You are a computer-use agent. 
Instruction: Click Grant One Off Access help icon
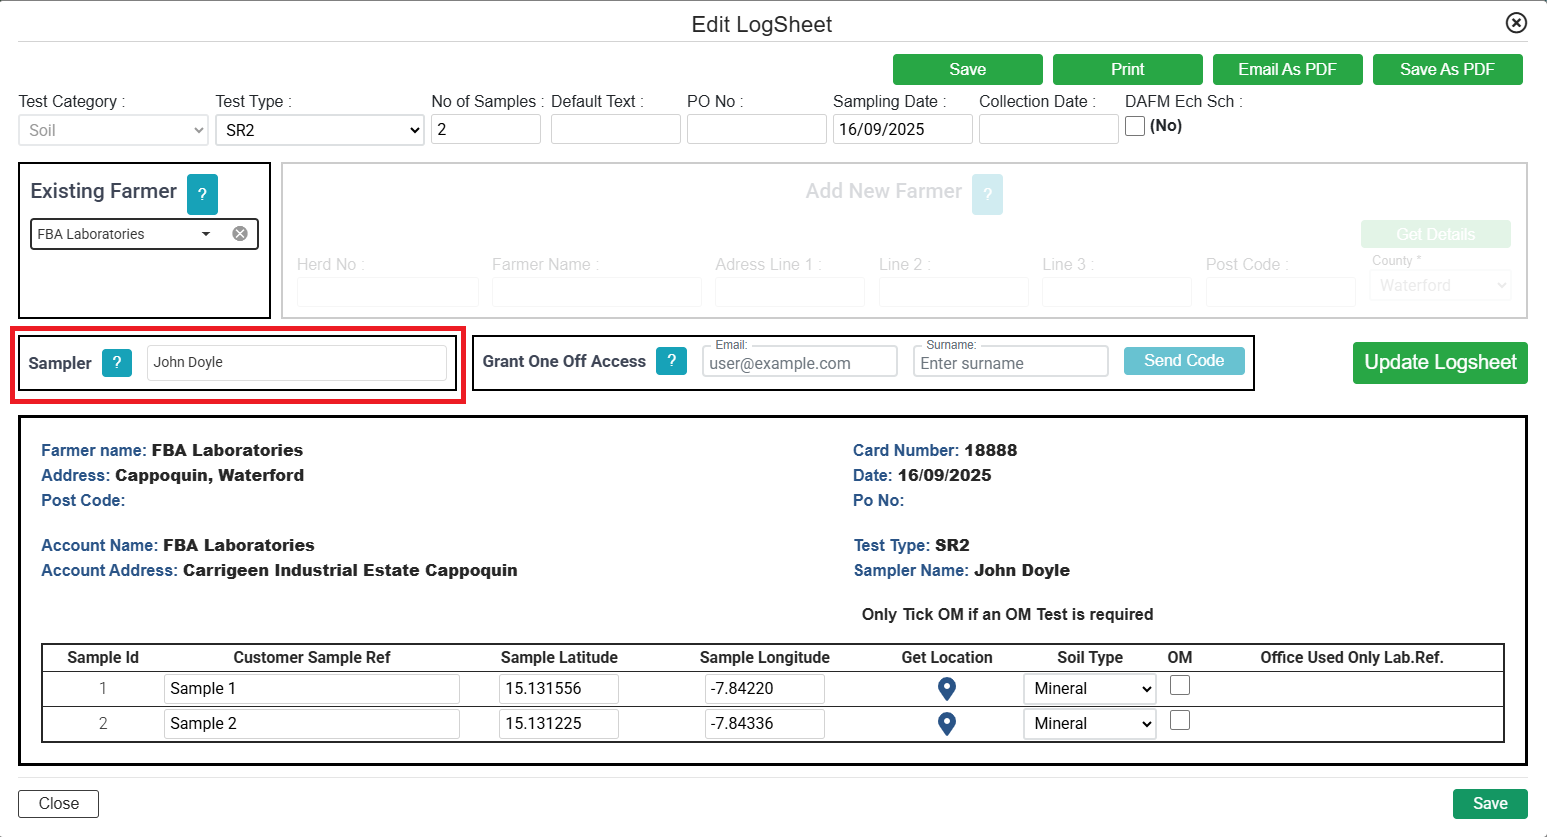671,361
